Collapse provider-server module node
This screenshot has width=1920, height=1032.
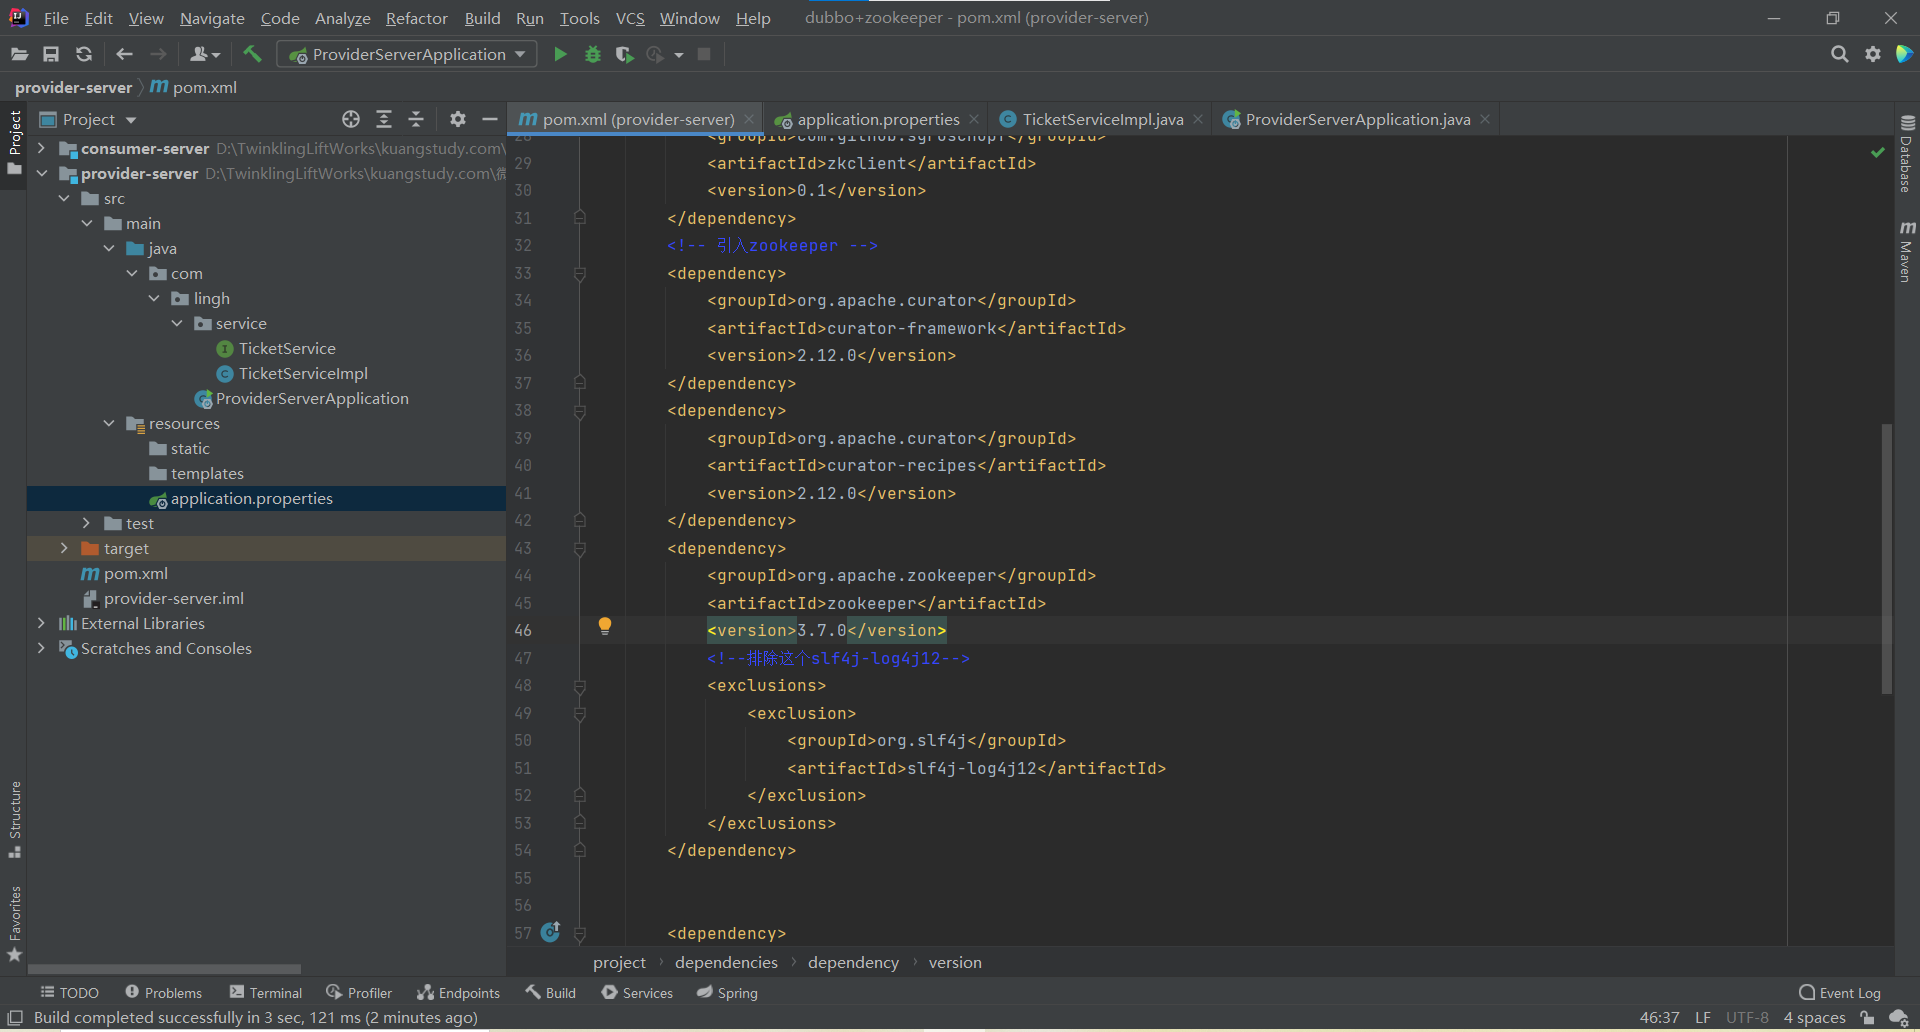[41, 173]
